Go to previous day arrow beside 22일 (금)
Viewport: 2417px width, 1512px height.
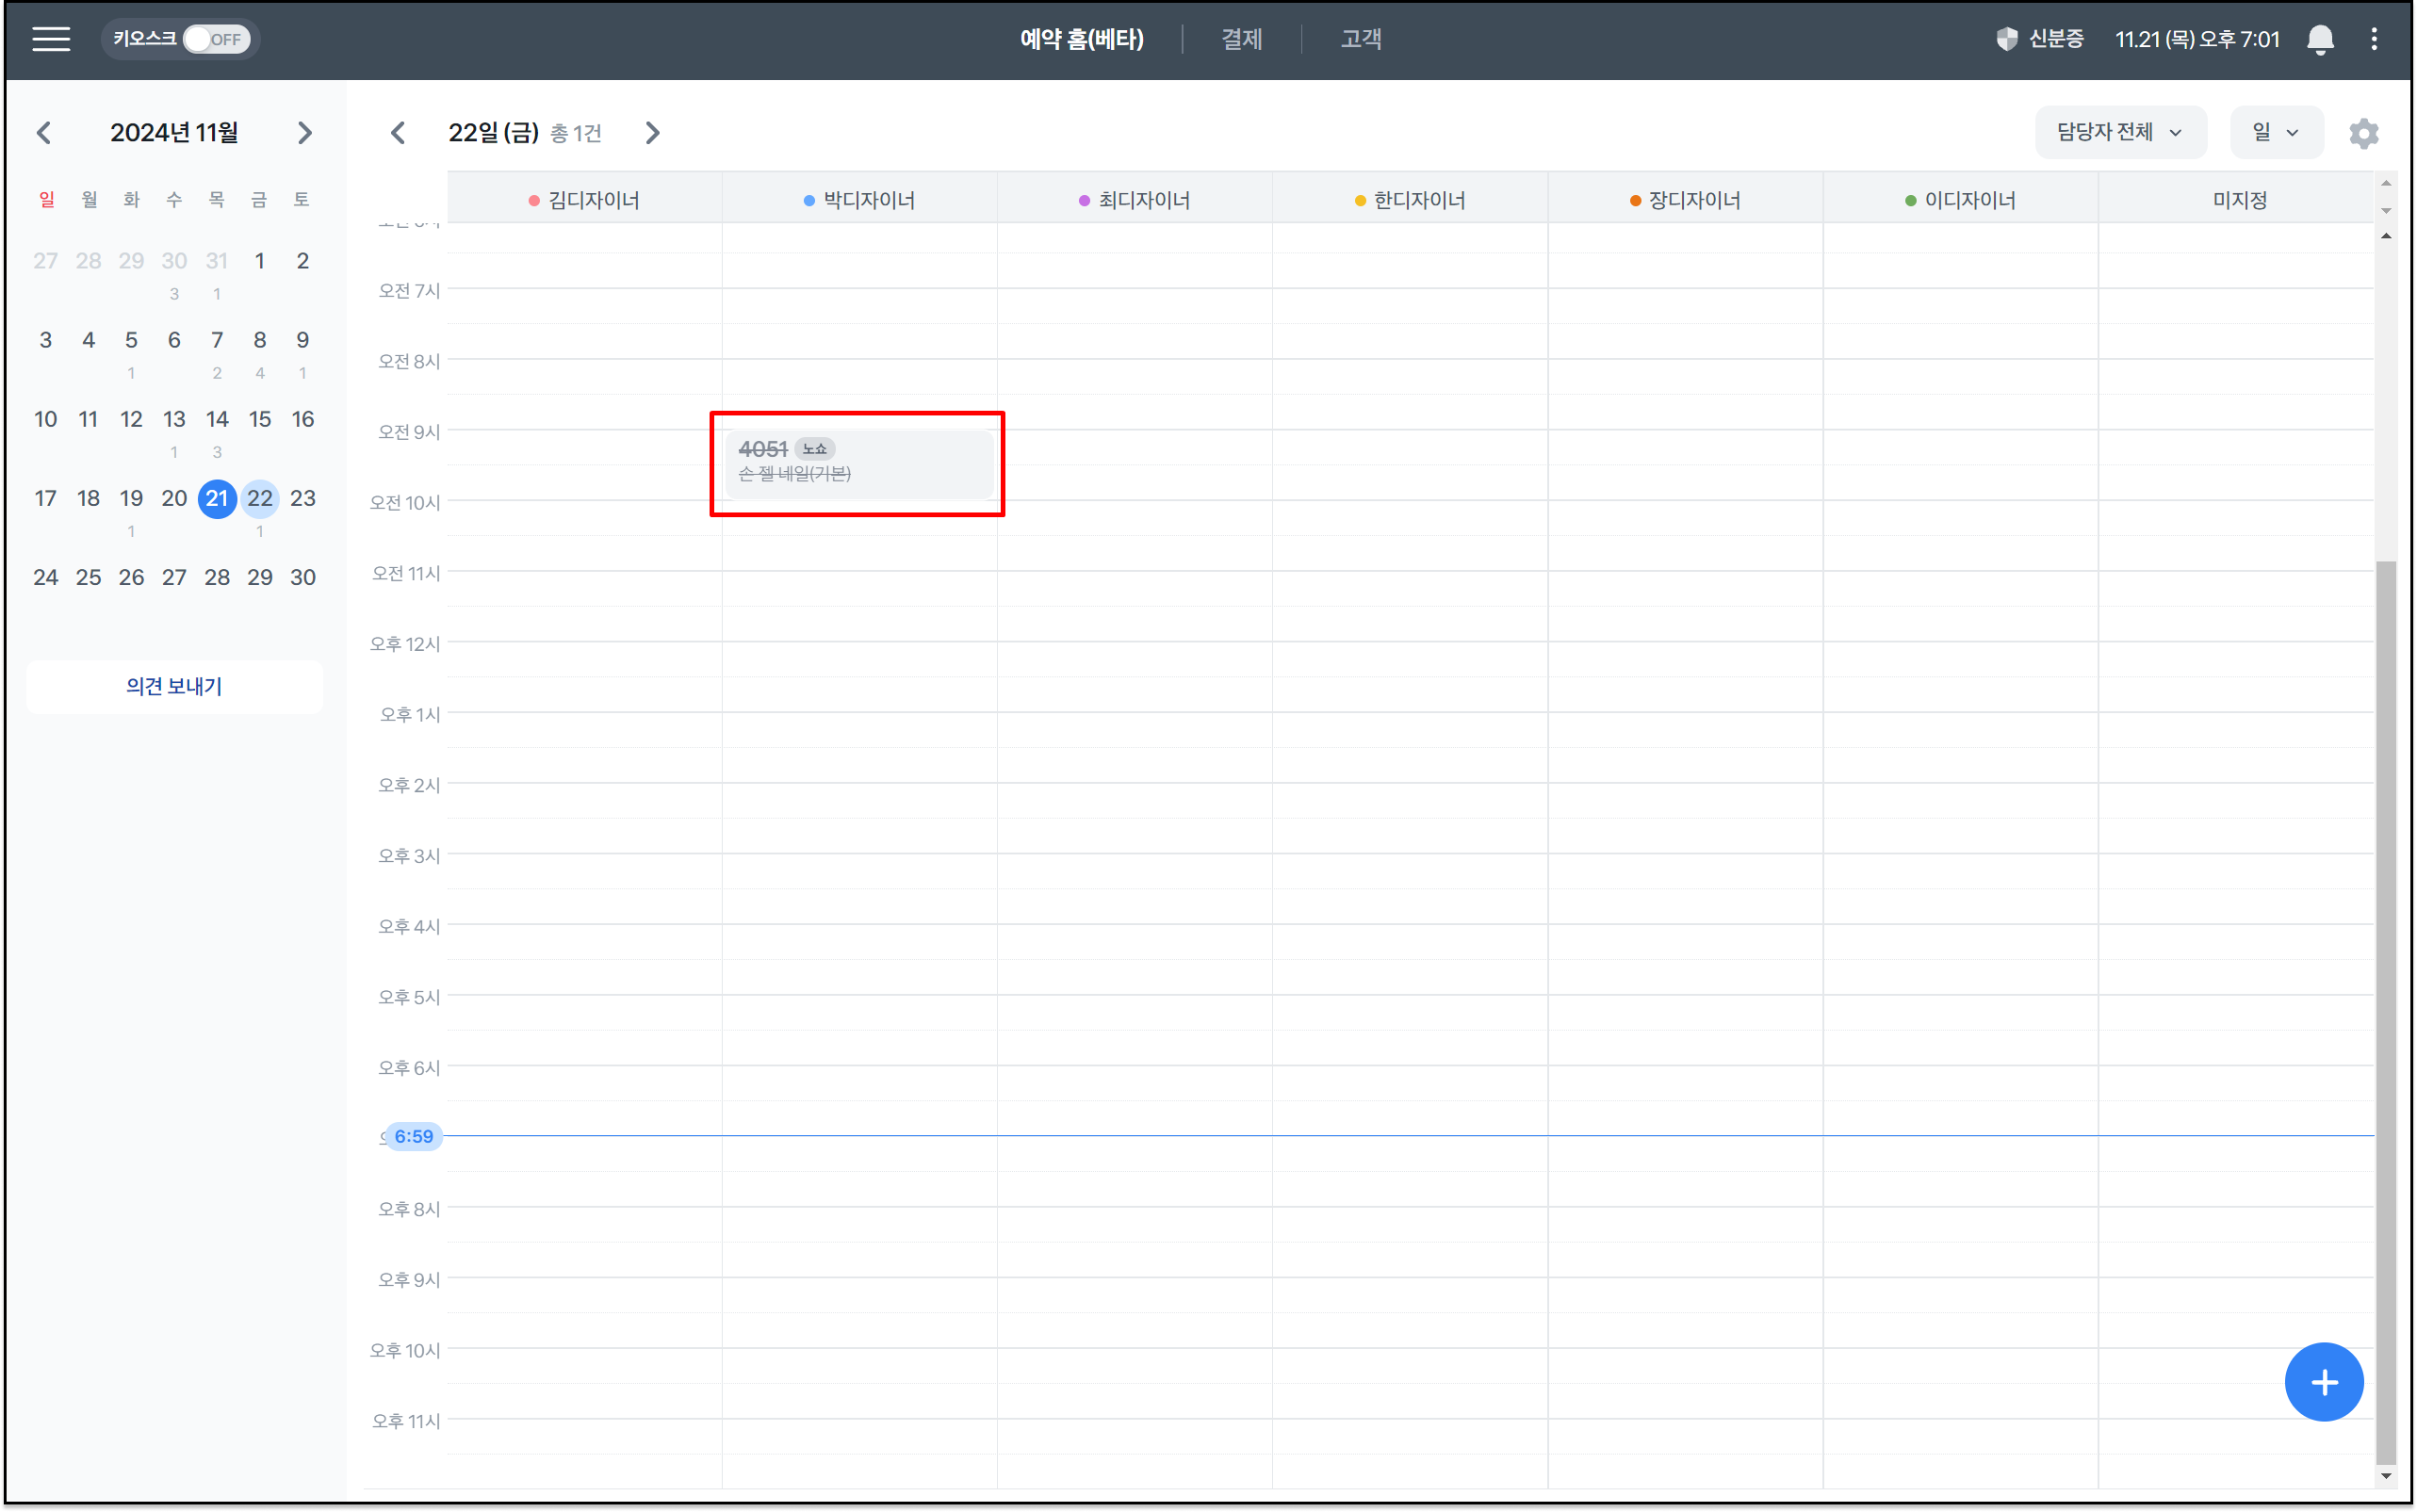pyautogui.click(x=398, y=133)
